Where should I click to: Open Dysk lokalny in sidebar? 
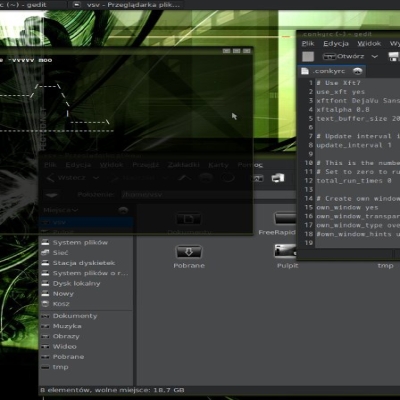coord(76,283)
